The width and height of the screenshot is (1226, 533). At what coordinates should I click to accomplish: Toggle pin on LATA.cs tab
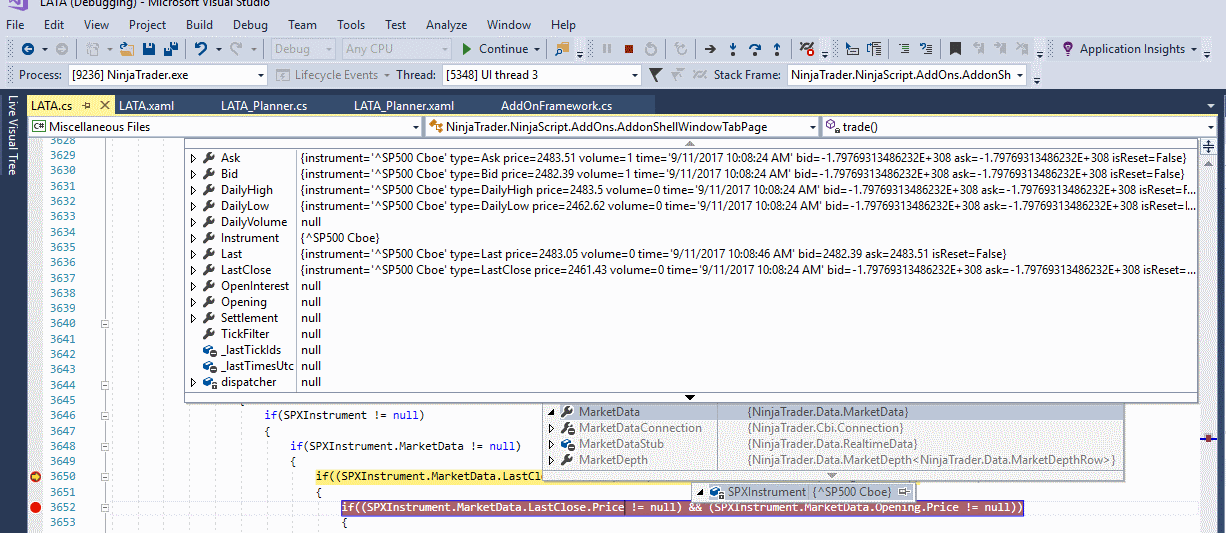click(86, 105)
